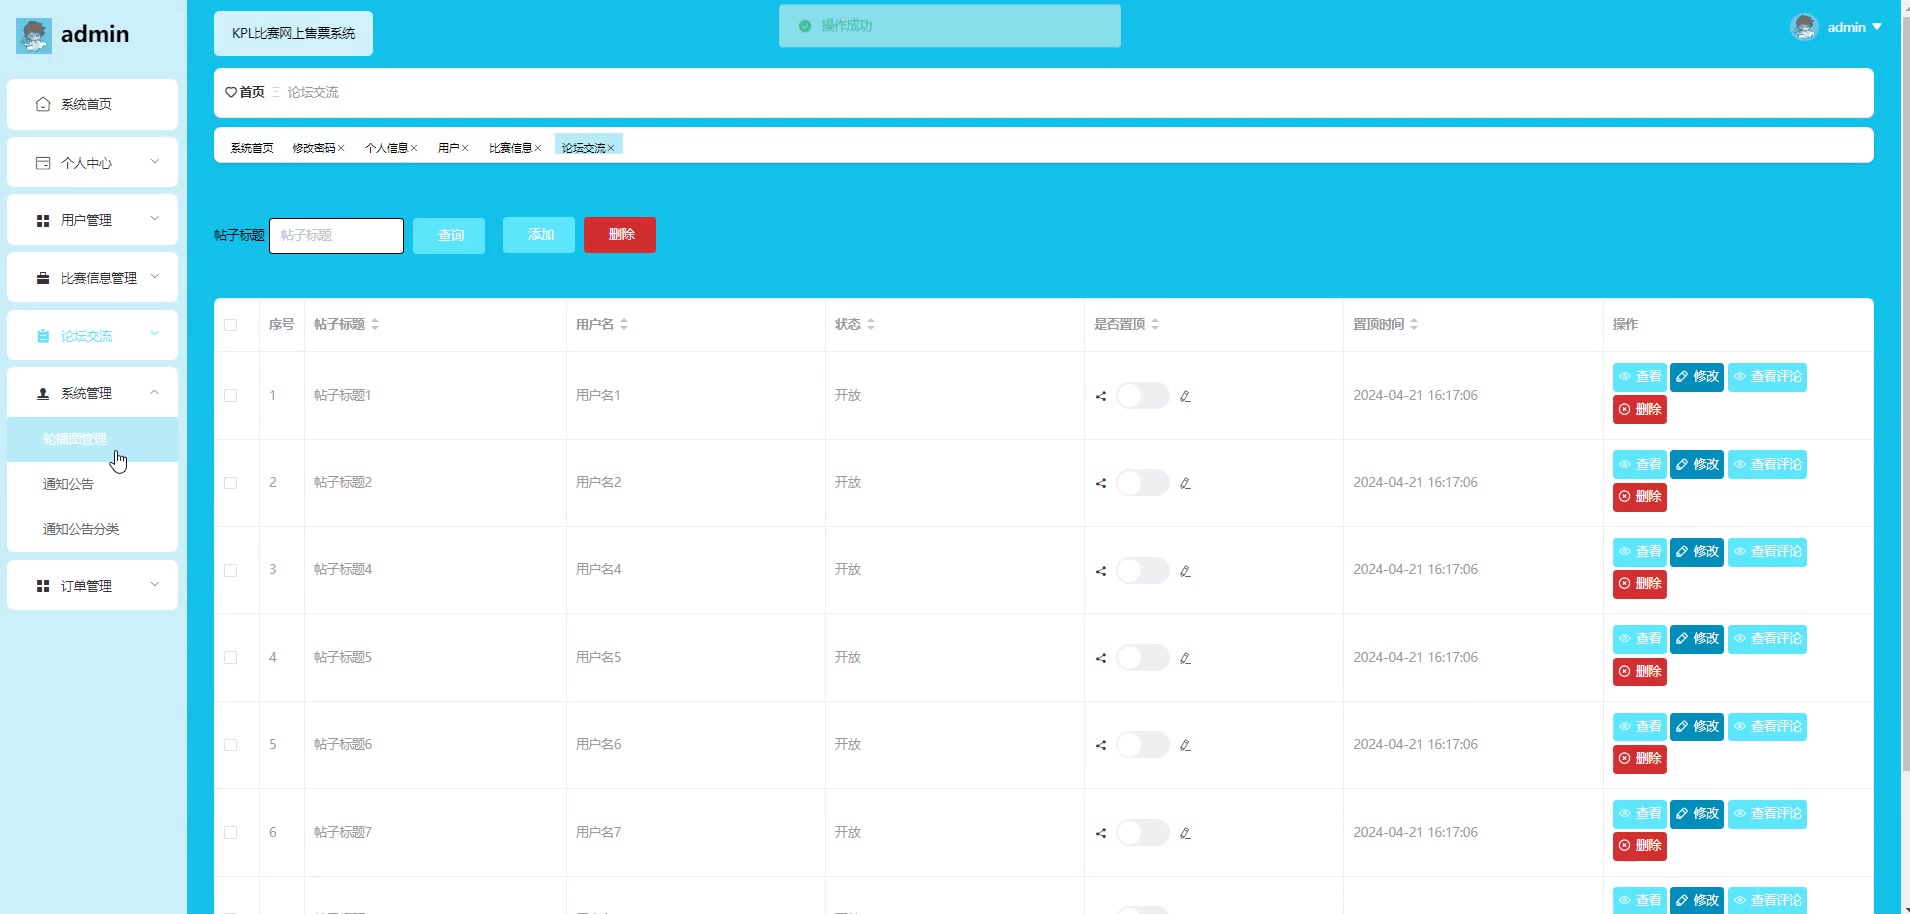Click the person icon beside 系统管理

point(43,393)
